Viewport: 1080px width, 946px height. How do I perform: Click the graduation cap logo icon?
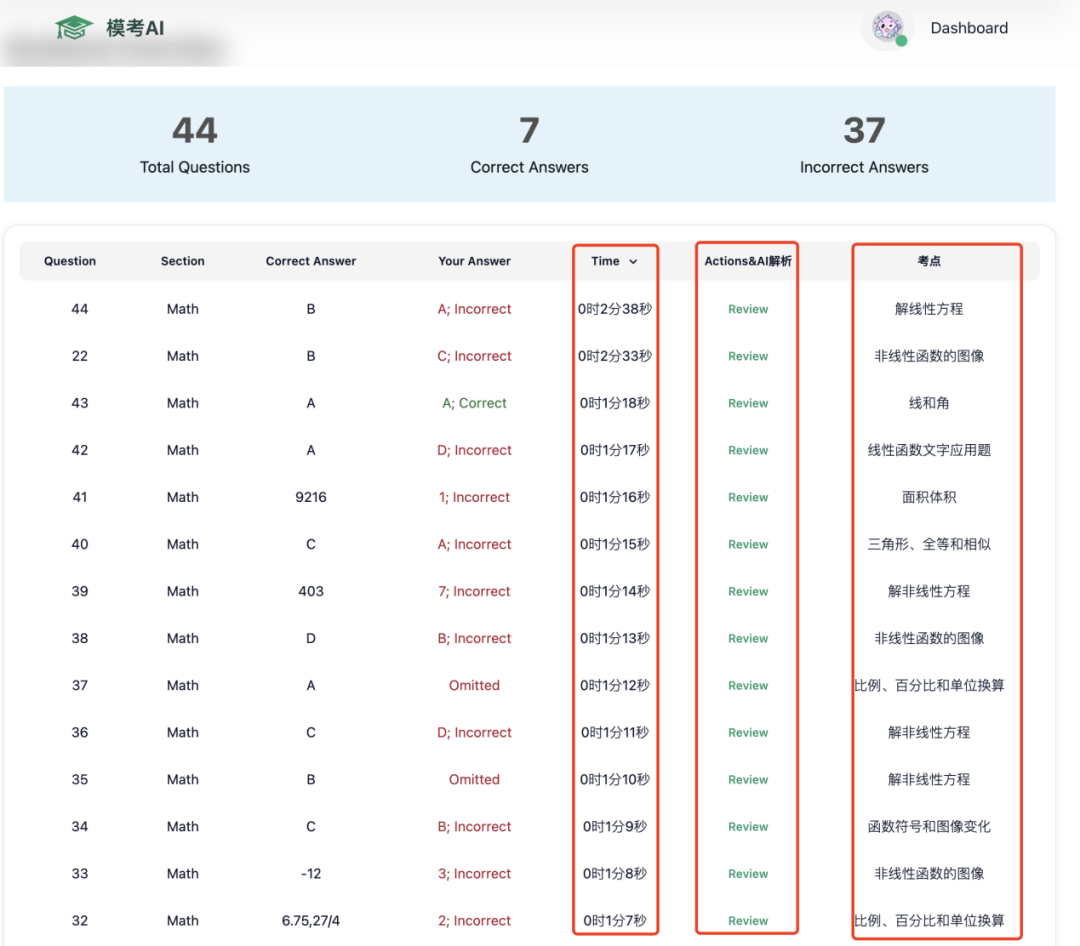coord(74,28)
